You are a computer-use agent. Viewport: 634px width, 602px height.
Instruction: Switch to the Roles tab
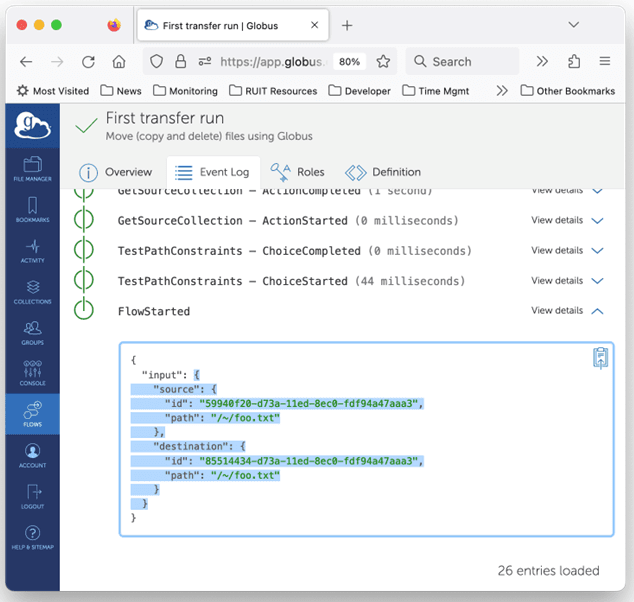[298, 172]
